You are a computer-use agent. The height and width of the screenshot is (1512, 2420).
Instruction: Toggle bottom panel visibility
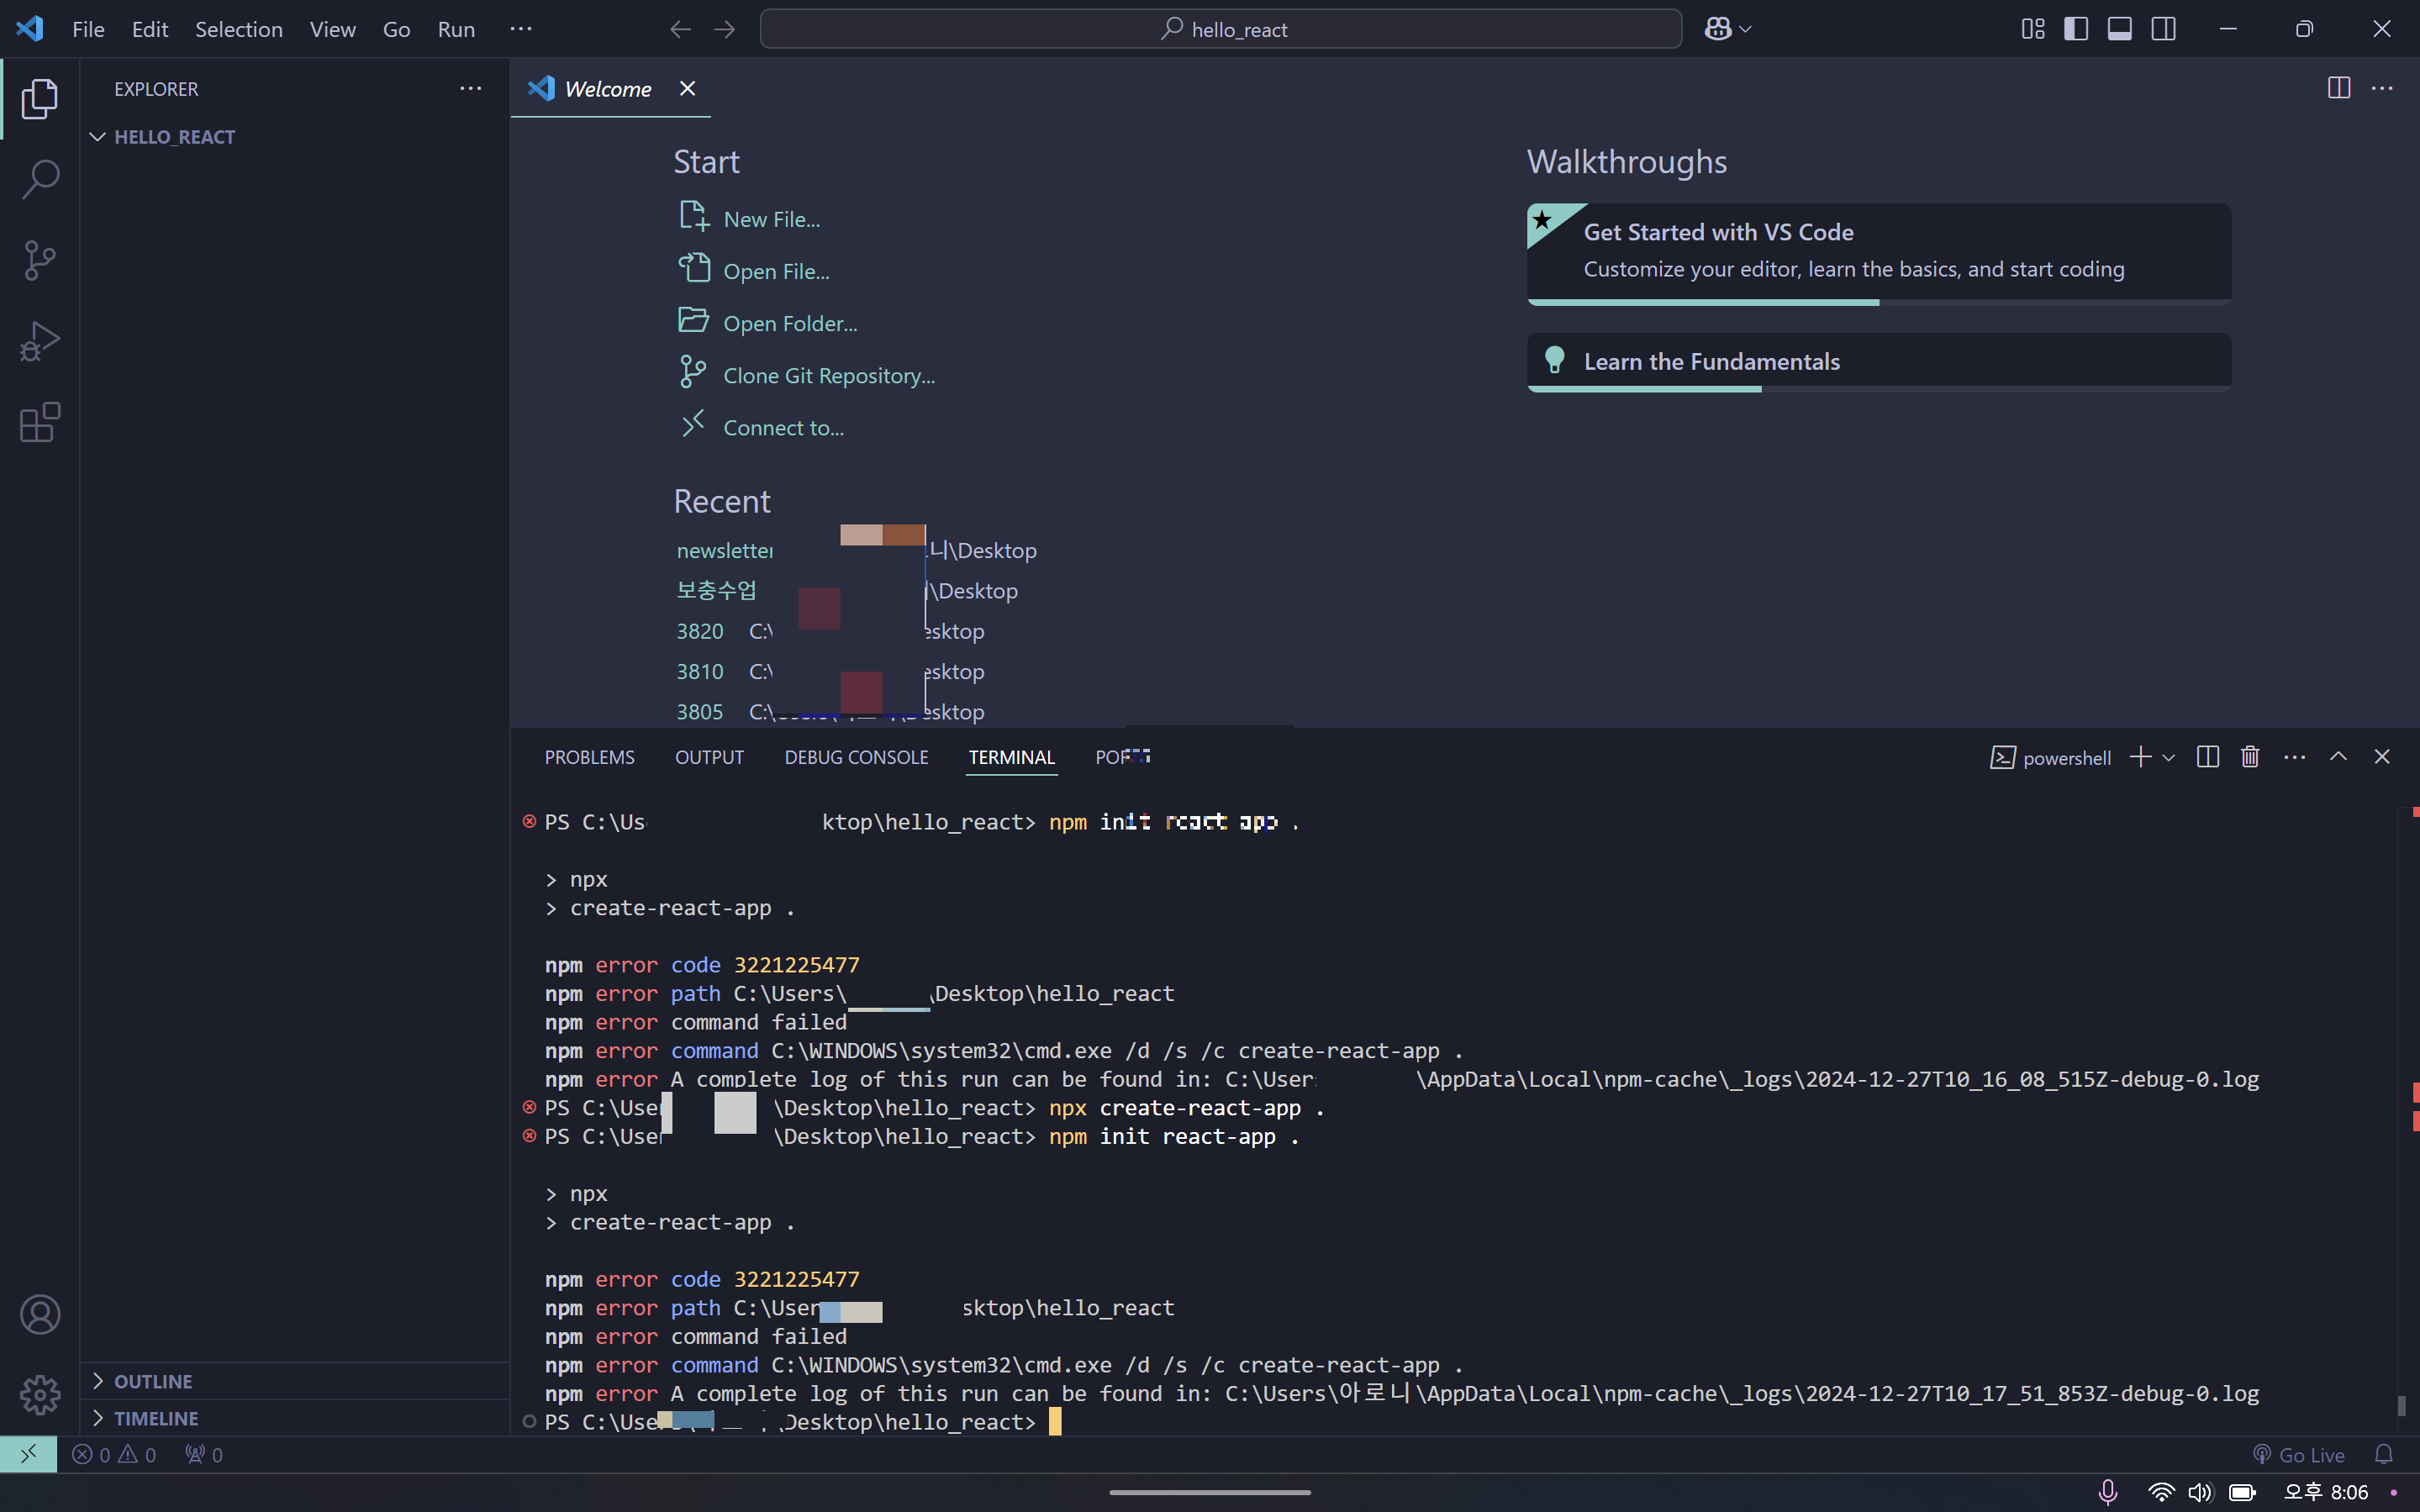point(2119,29)
